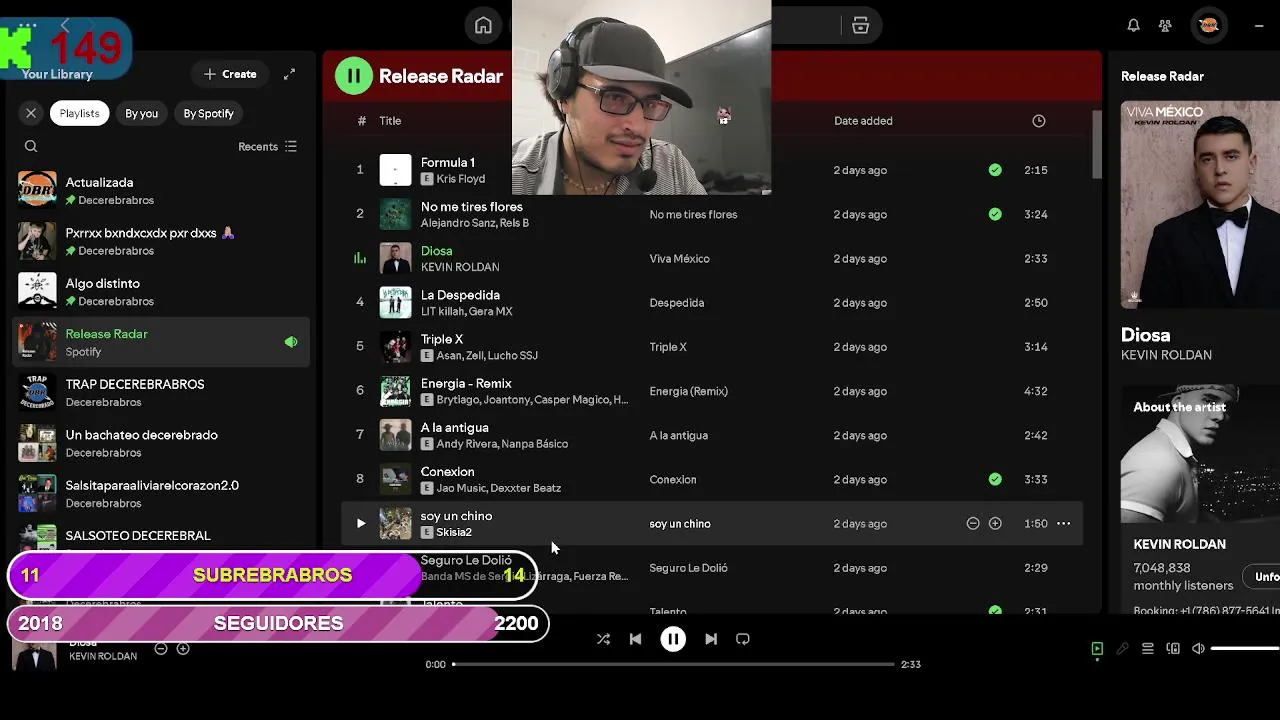Open the Actualizada playlist

(161, 190)
